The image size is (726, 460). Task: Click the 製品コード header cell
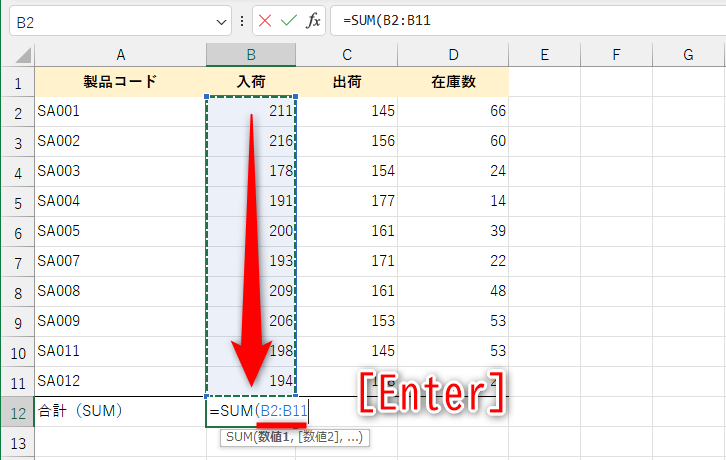120,82
